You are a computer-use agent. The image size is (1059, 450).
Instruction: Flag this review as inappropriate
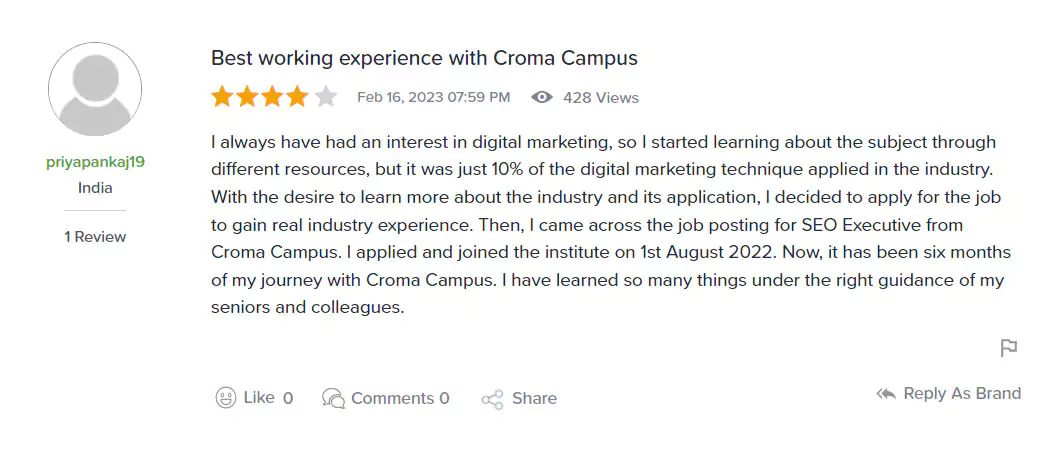tap(1009, 348)
